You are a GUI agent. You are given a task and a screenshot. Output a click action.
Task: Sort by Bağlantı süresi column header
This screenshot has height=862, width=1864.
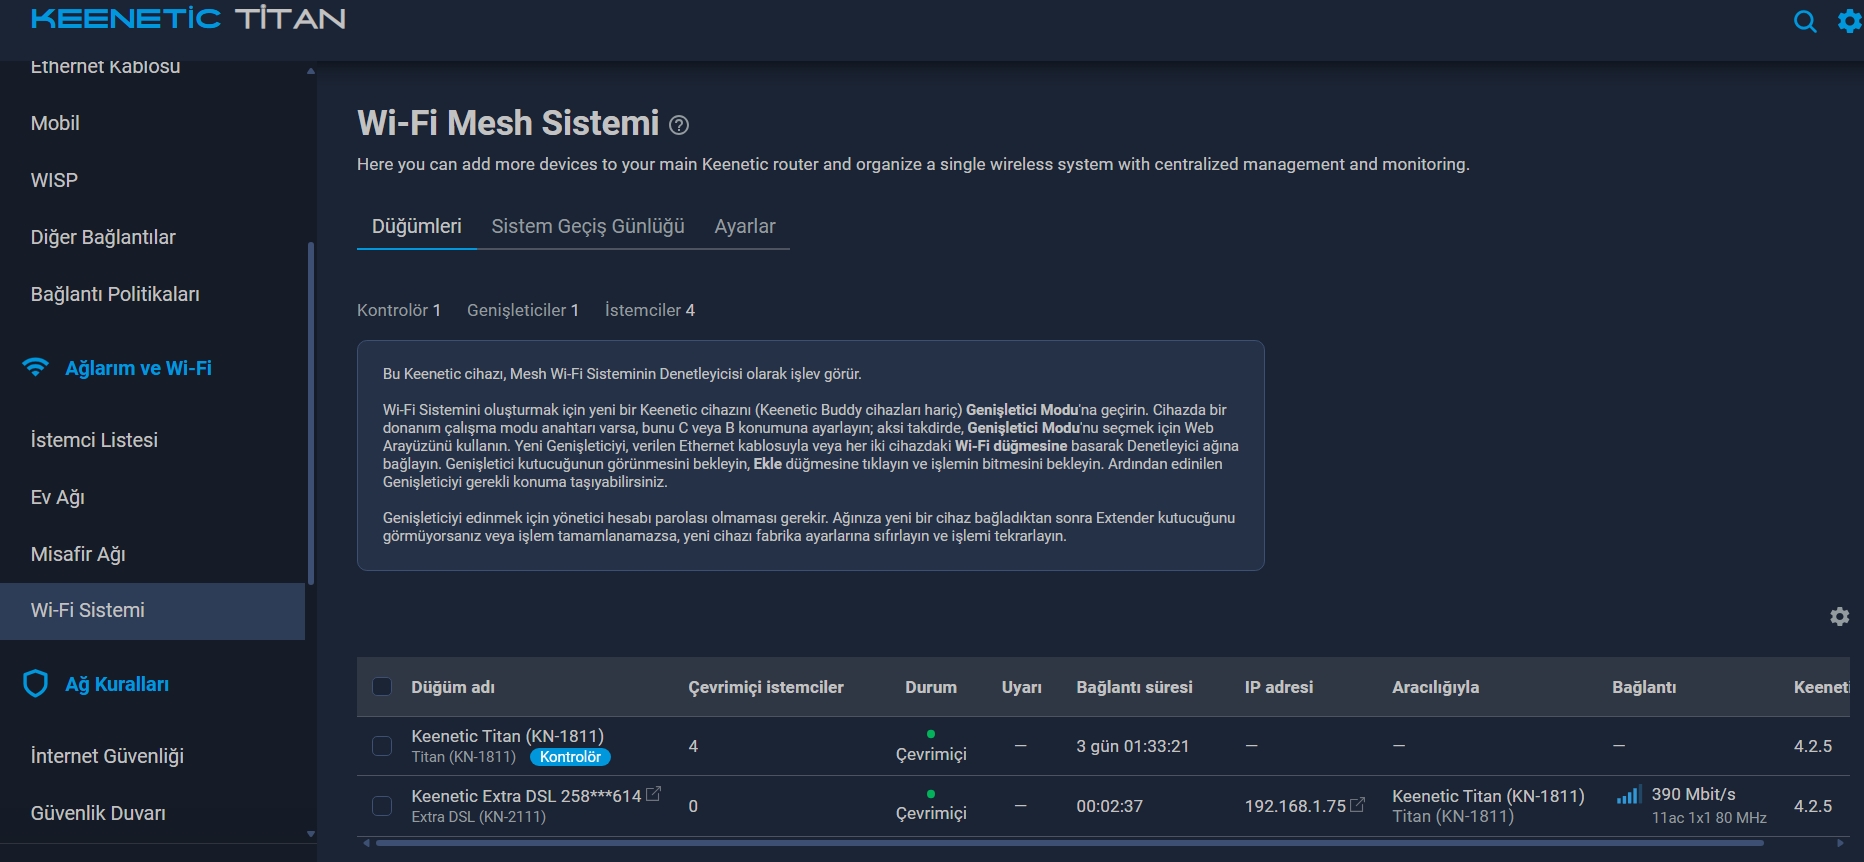click(1134, 687)
